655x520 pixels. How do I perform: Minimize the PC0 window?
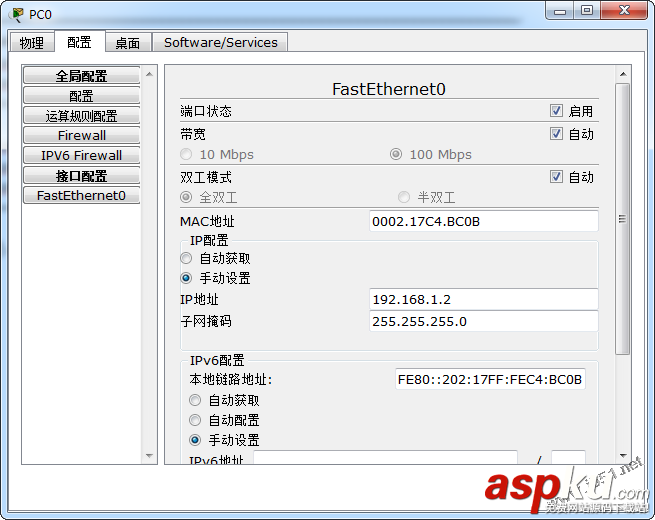pyautogui.click(x=560, y=11)
